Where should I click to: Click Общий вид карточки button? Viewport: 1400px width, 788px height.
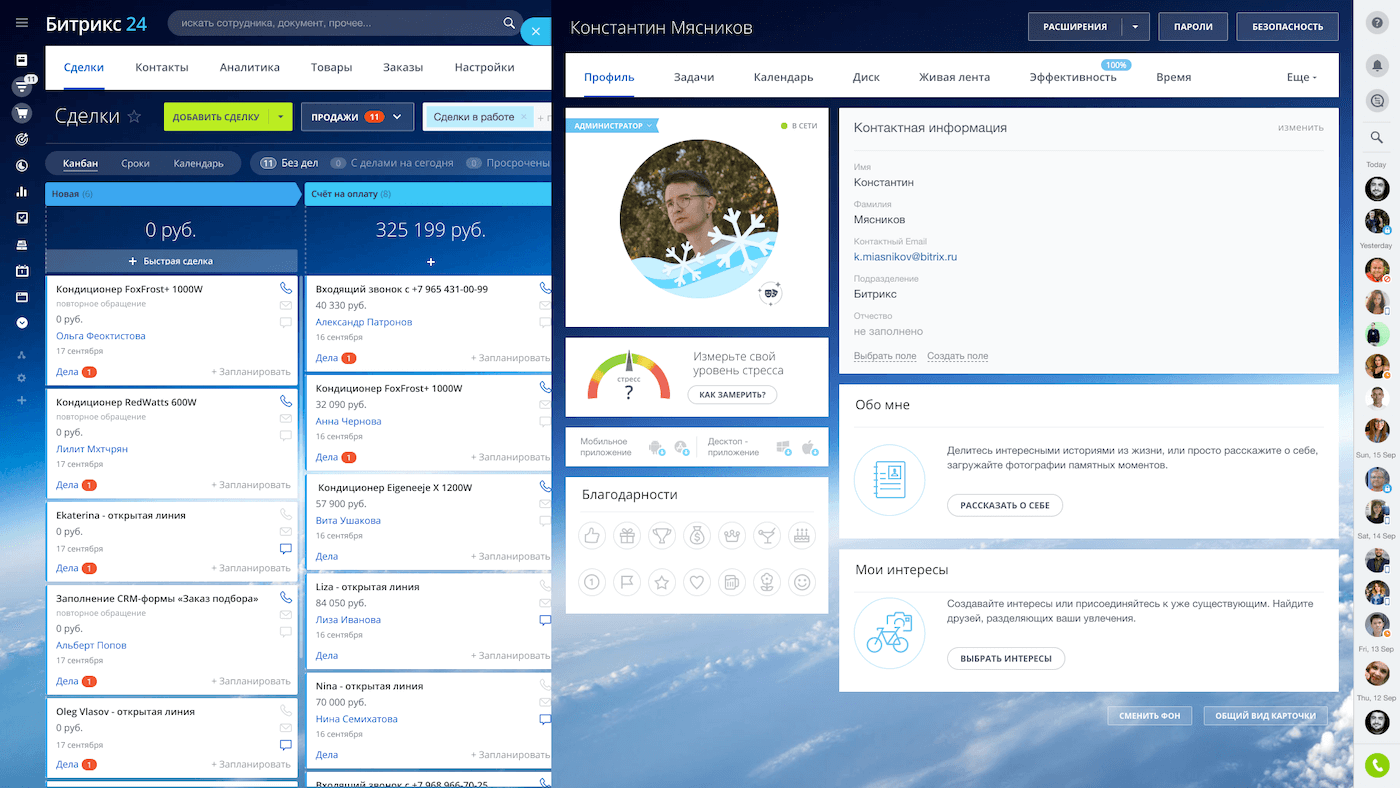pos(1266,716)
